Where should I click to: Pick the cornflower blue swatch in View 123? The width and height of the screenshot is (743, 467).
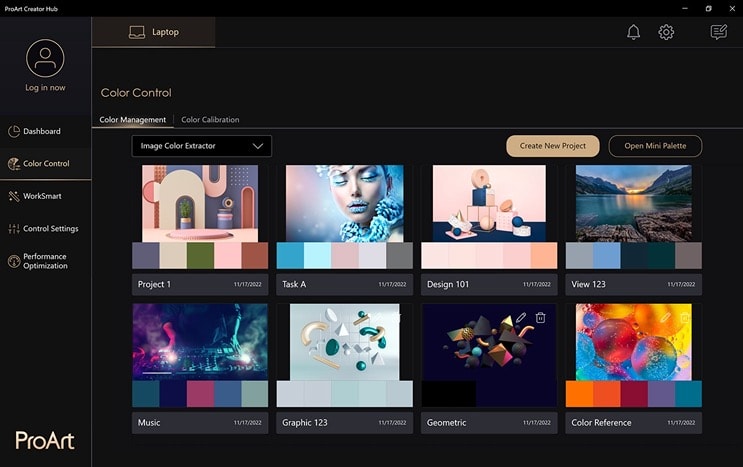(x=607, y=256)
